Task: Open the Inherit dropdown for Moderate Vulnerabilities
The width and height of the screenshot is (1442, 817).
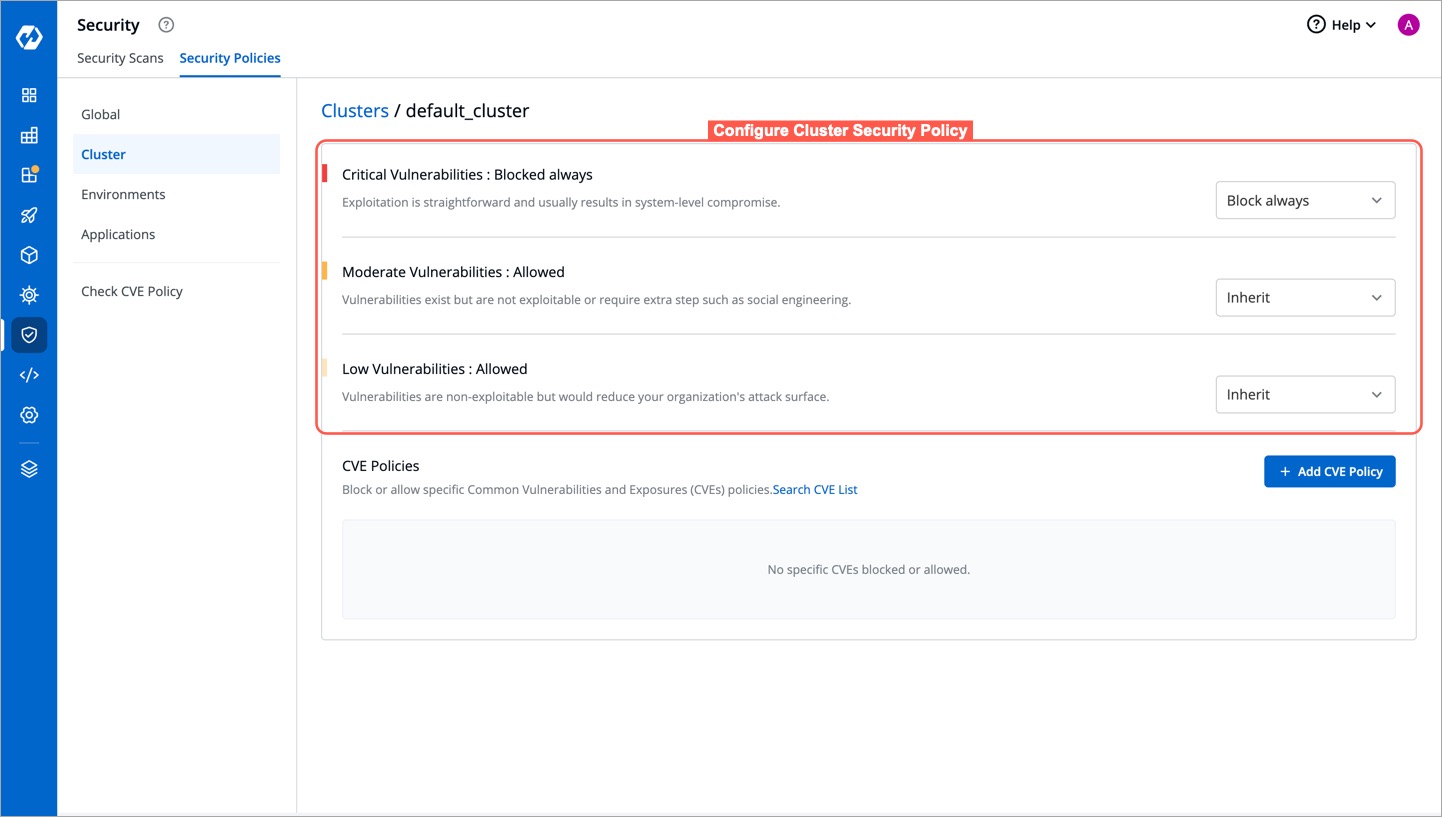Action: tap(1305, 297)
